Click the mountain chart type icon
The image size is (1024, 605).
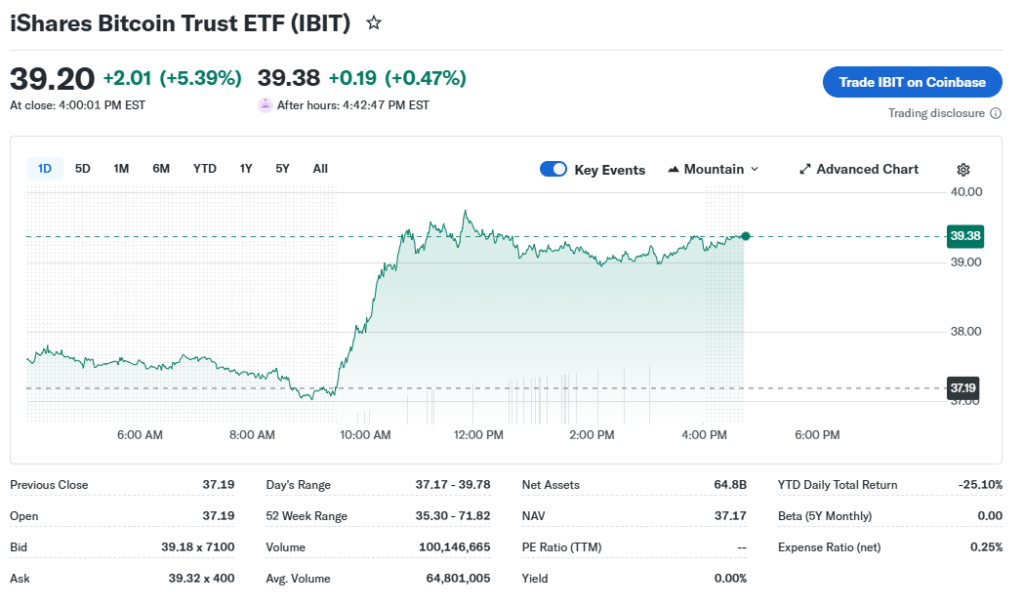673,170
